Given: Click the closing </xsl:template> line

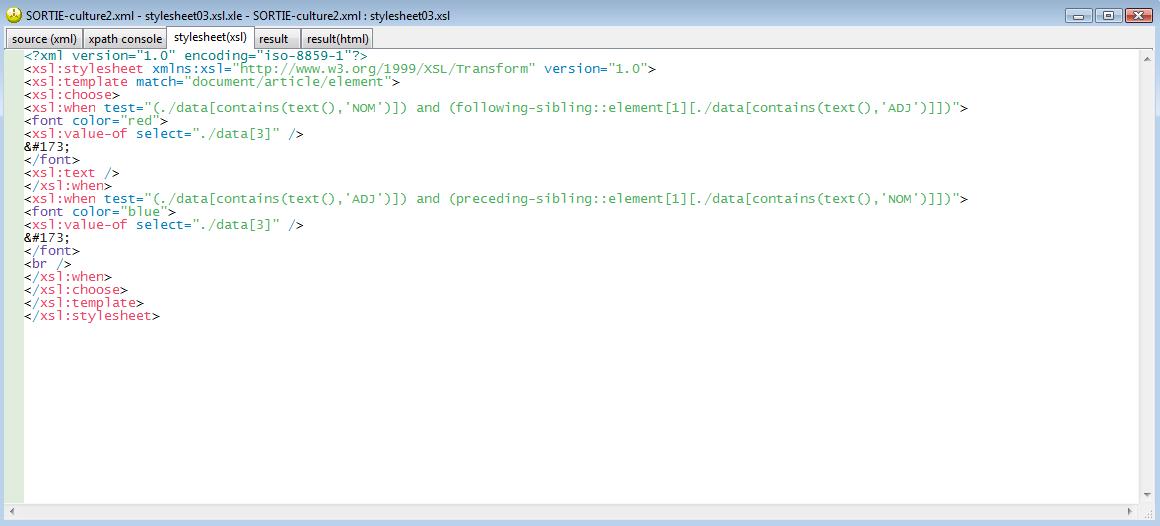Looking at the screenshot, I should coord(84,303).
